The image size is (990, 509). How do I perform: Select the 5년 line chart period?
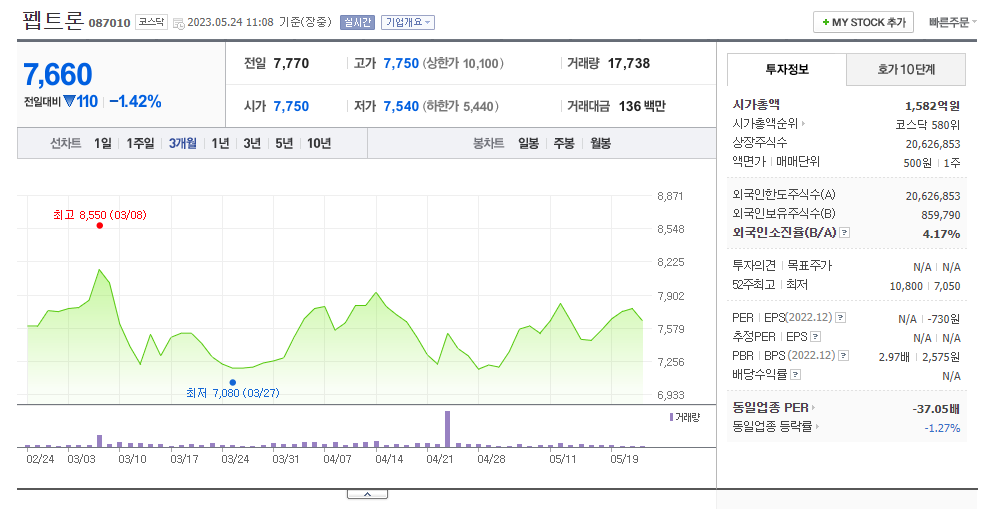click(284, 144)
